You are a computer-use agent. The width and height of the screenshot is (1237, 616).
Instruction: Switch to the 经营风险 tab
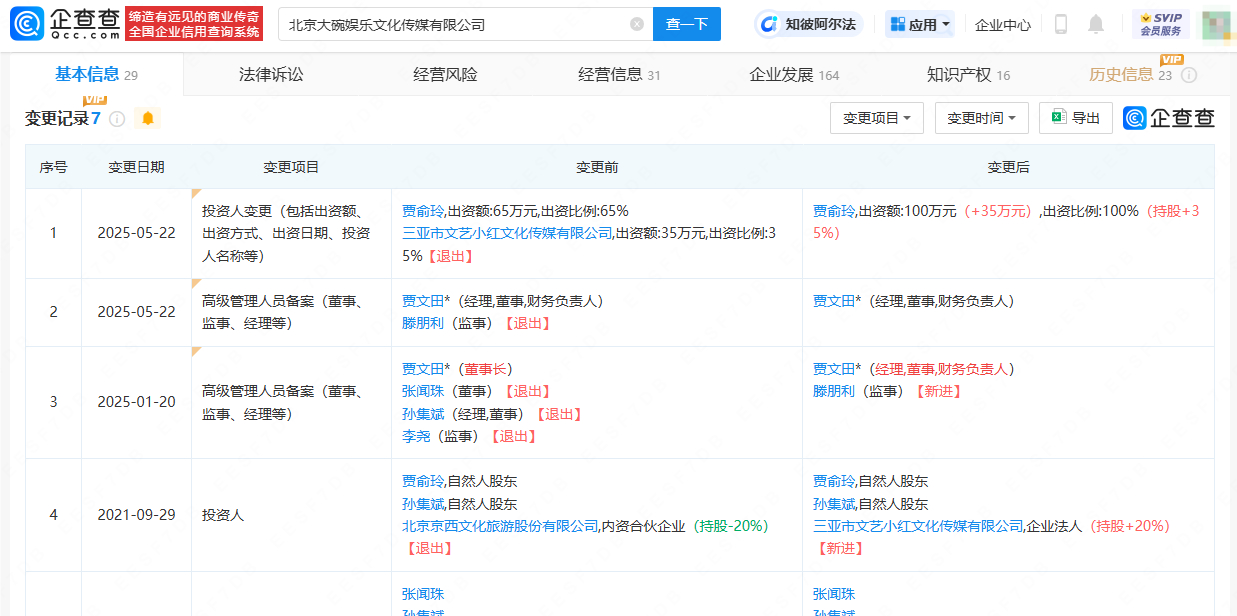click(x=446, y=75)
